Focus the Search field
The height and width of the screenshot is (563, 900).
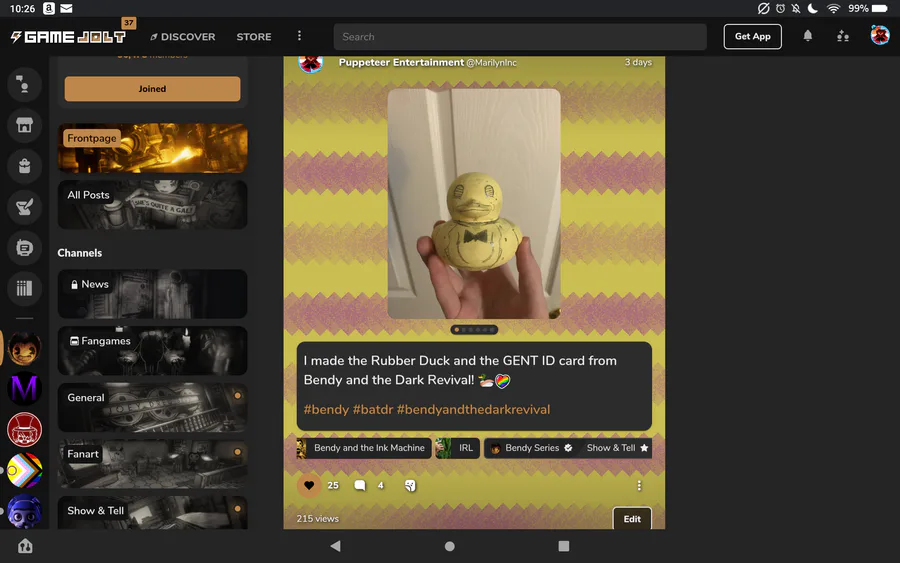pos(520,37)
